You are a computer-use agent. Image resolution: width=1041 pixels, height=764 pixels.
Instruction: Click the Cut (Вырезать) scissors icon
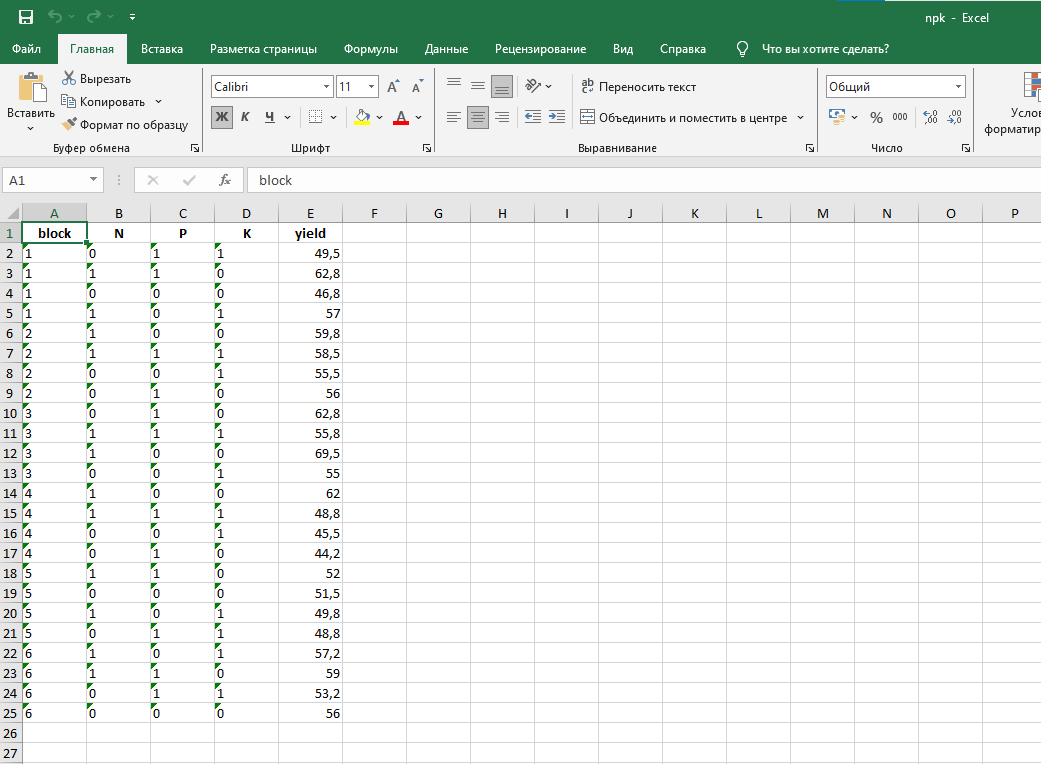tap(69, 78)
